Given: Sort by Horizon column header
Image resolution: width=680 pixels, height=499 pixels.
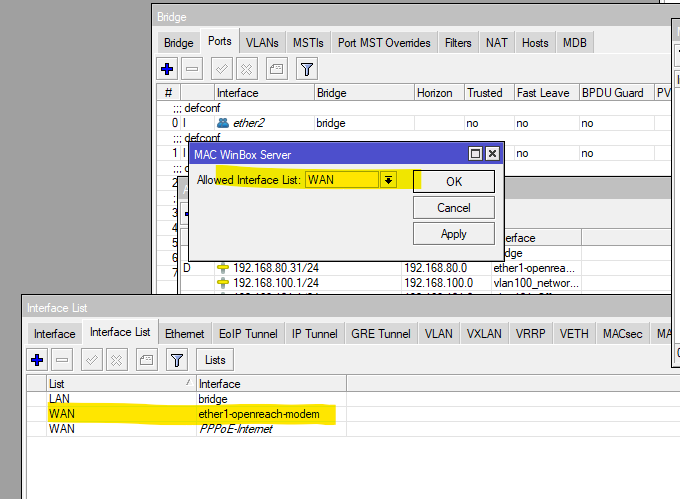Looking at the screenshot, I should click(439, 93).
